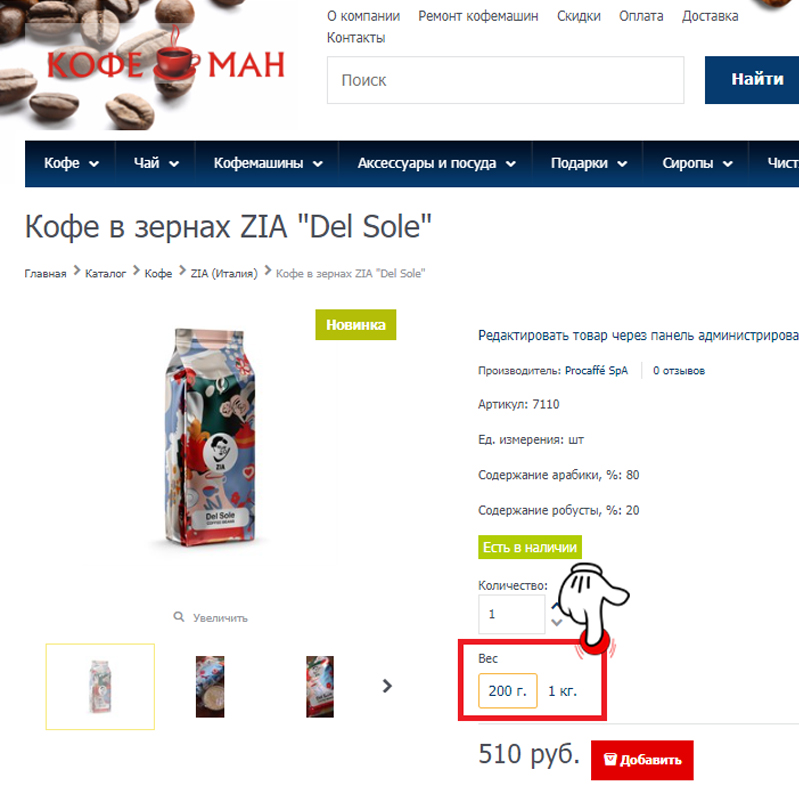Open the Чай navigation menu

pyautogui.click(x=156, y=163)
